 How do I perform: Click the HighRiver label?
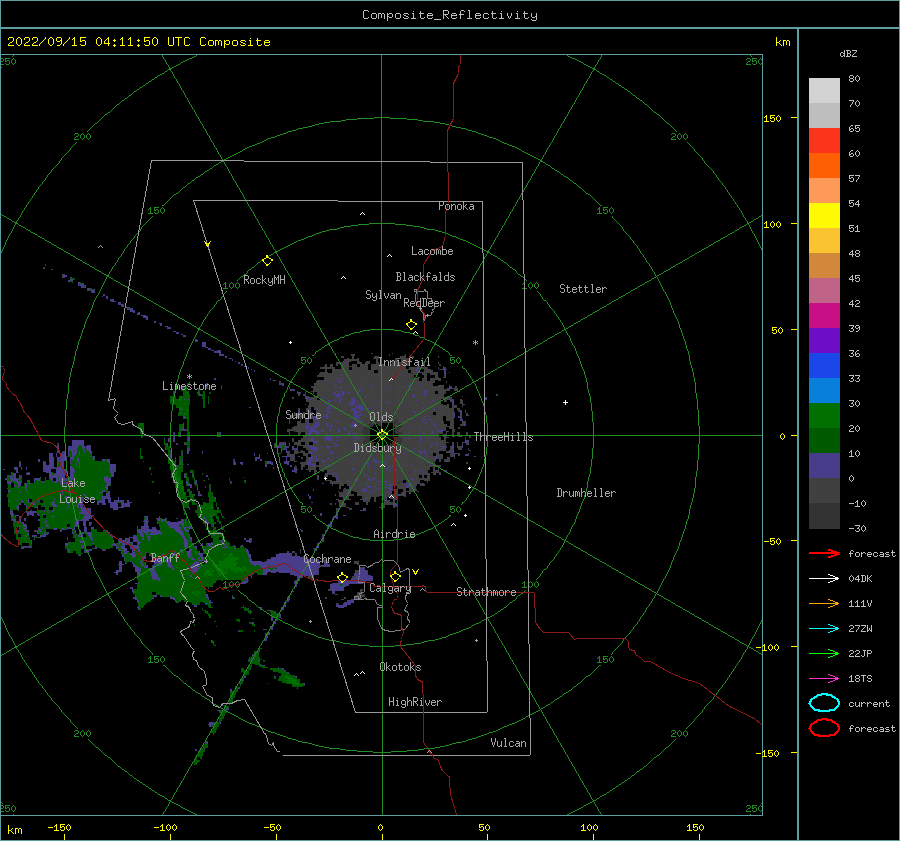coord(415,702)
